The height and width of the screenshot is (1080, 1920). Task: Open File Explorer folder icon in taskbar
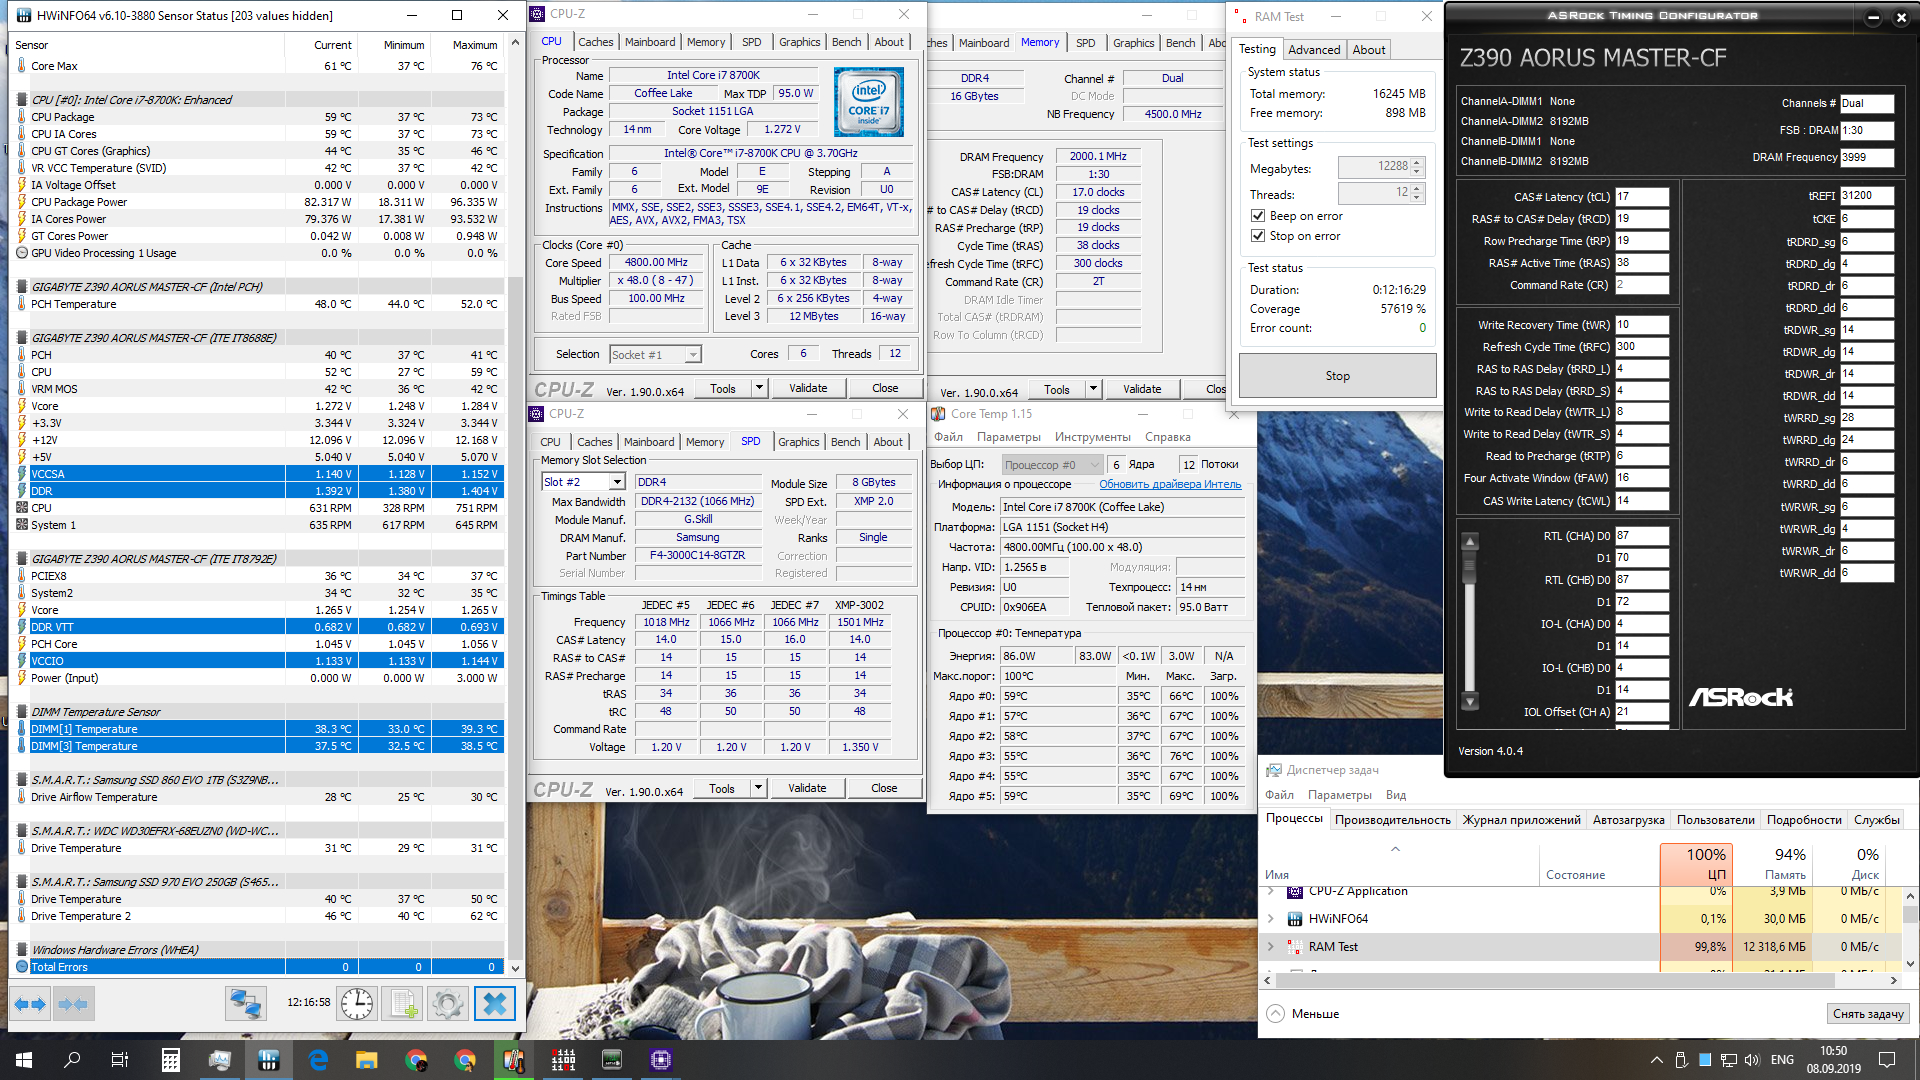tap(366, 1060)
